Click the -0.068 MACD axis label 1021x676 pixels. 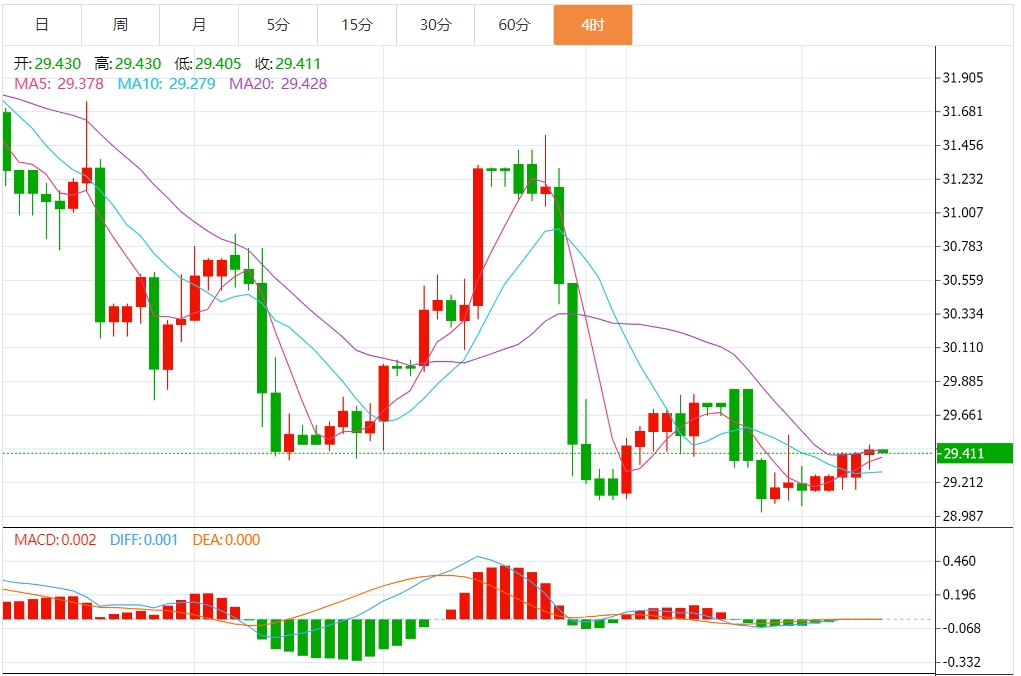point(962,628)
